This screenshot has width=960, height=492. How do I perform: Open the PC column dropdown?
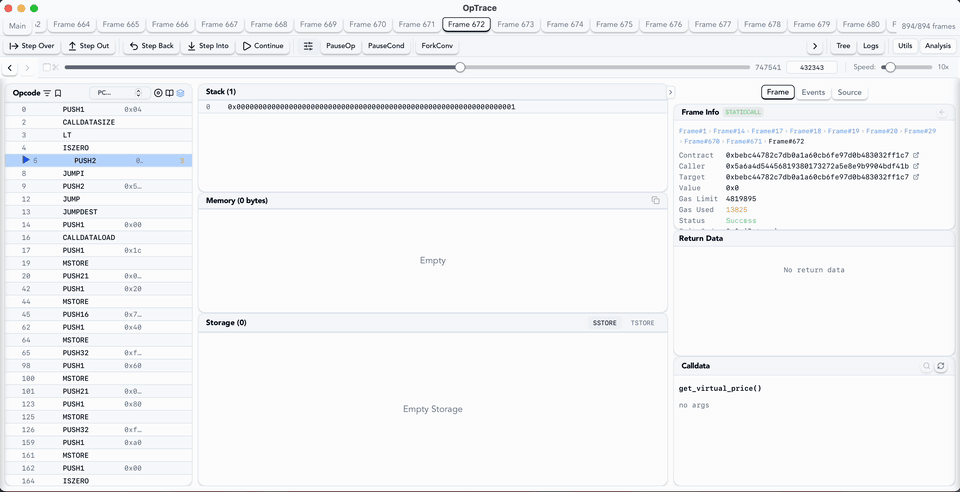119,93
